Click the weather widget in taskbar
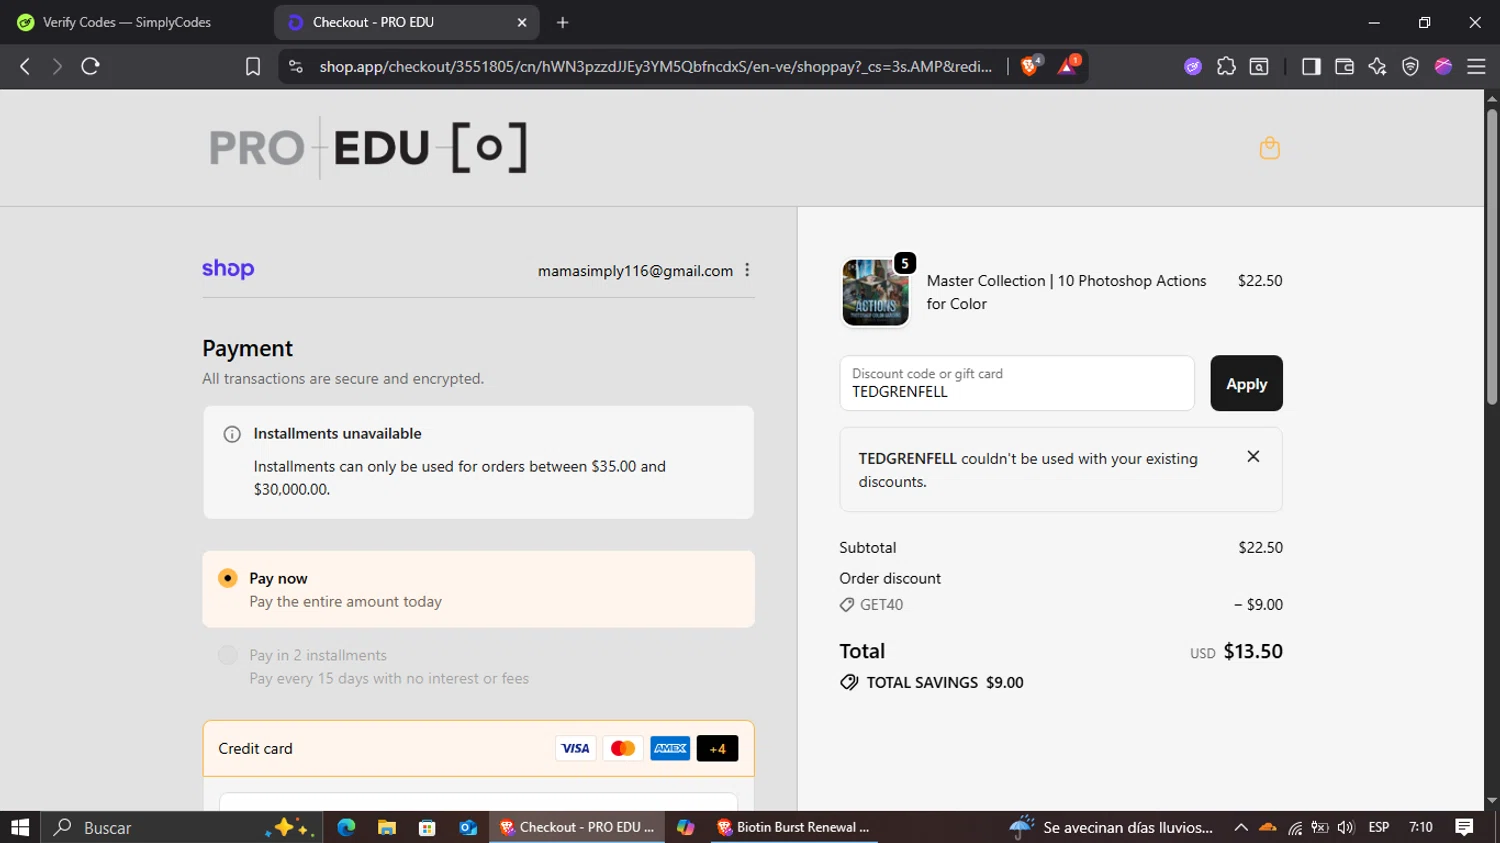The width and height of the screenshot is (1500, 843). (x=1112, y=827)
